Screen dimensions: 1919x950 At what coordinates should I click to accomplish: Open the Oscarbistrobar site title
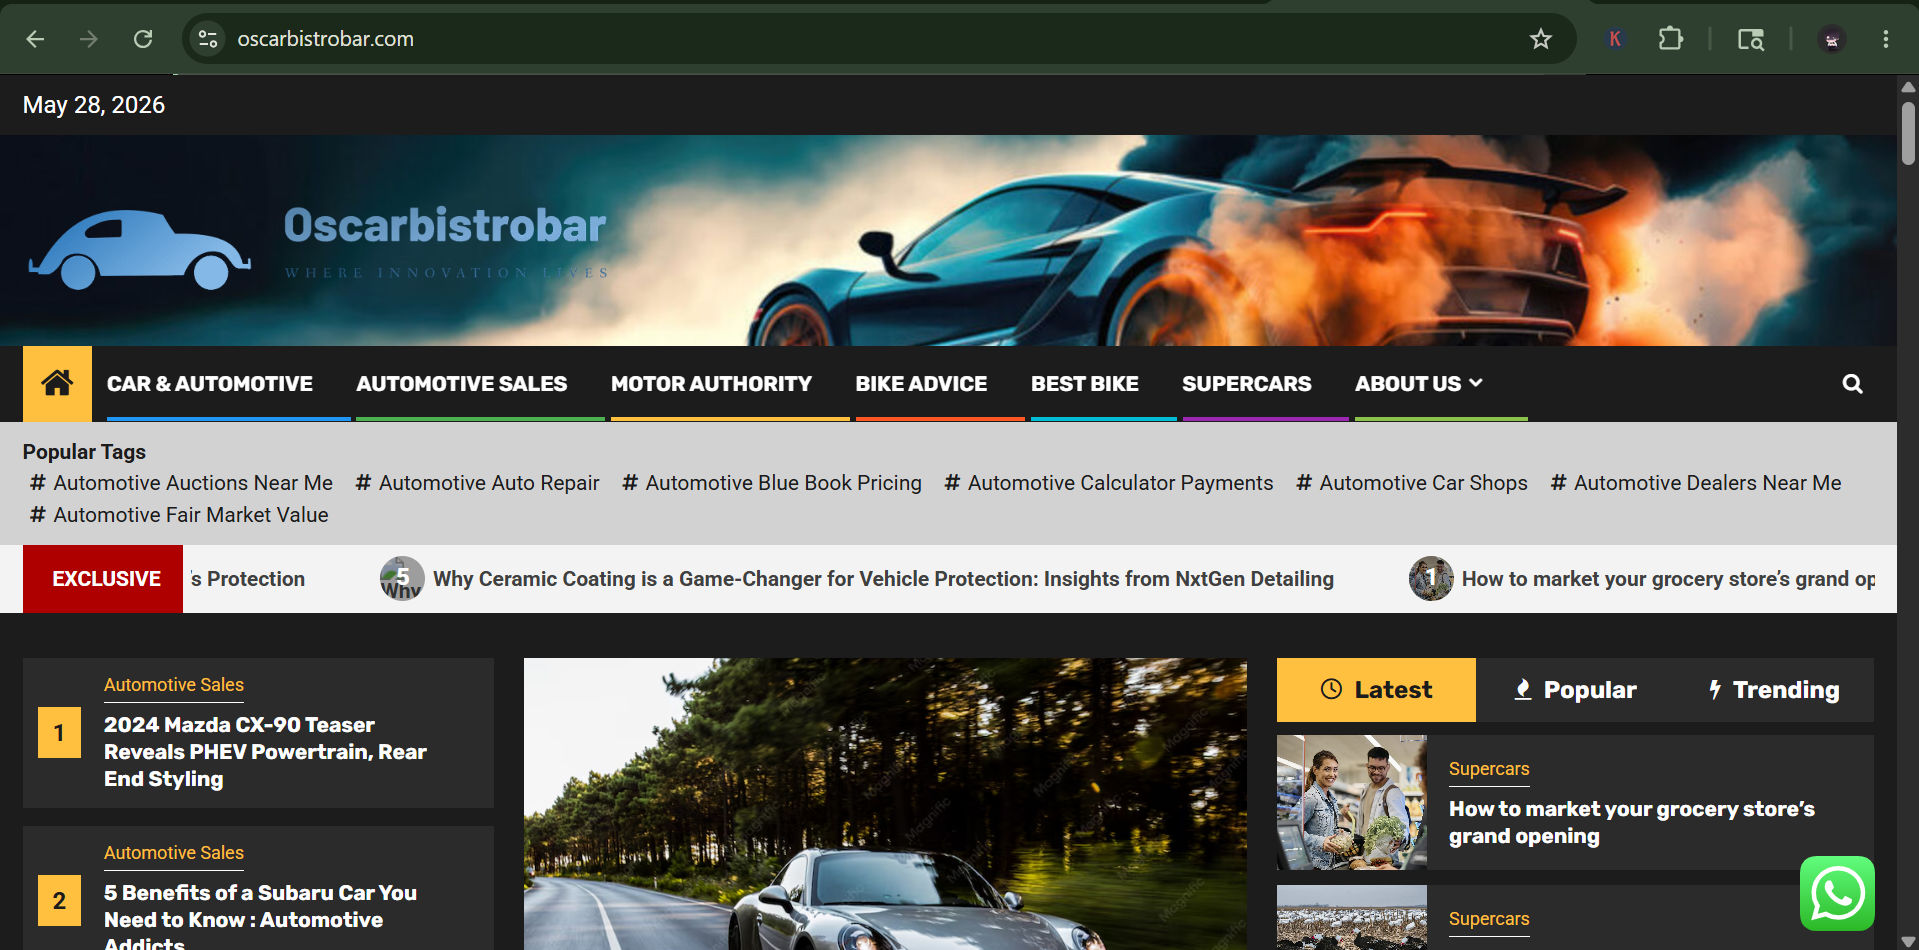point(445,226)
